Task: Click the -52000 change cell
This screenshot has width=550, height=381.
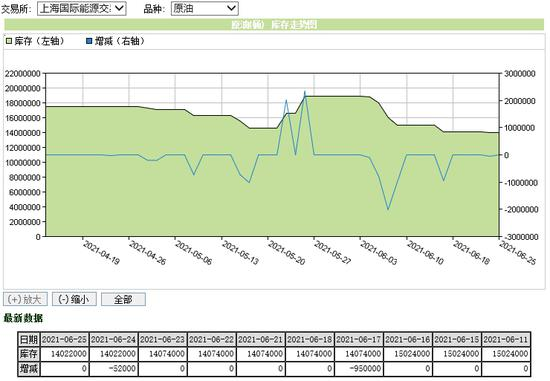Action: click(x=114, y=368)
